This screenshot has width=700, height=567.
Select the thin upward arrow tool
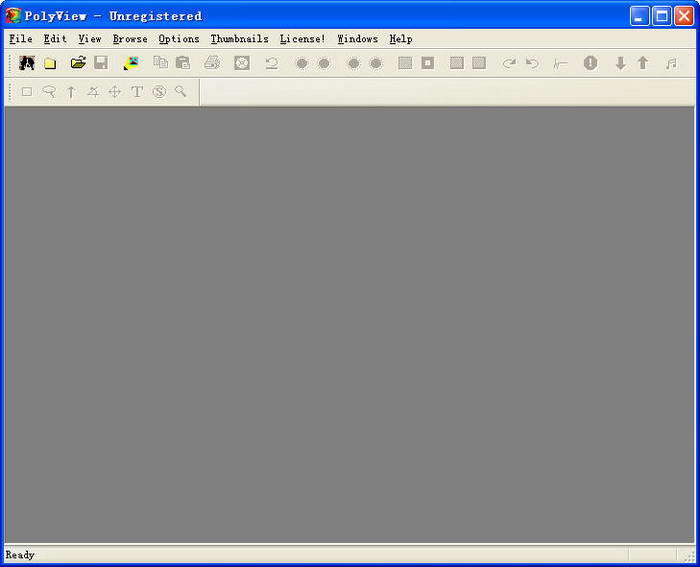click(71, 92)
